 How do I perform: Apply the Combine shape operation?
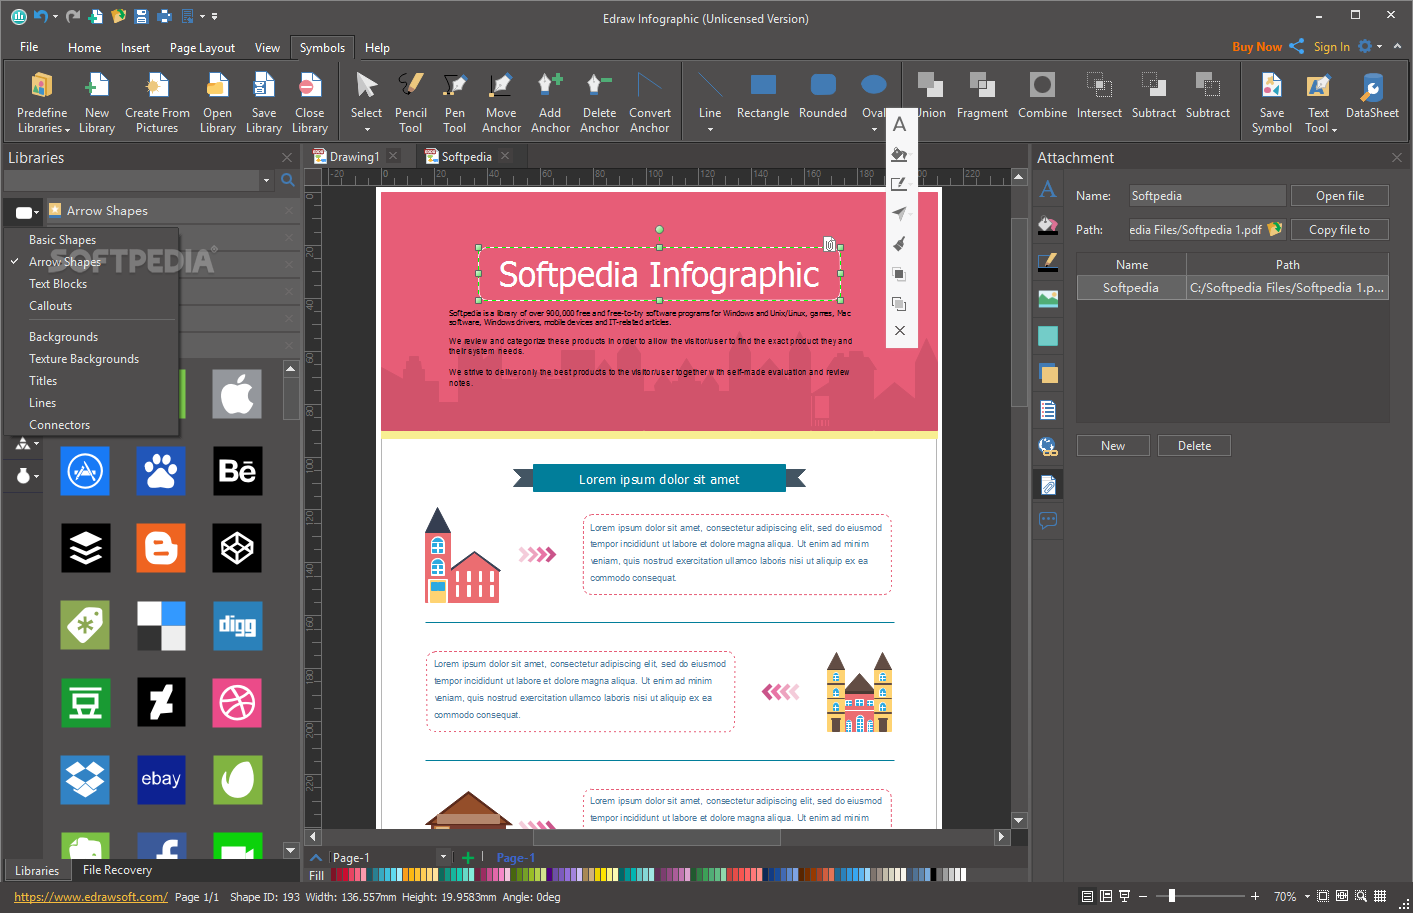click(x=1042, y=97)
